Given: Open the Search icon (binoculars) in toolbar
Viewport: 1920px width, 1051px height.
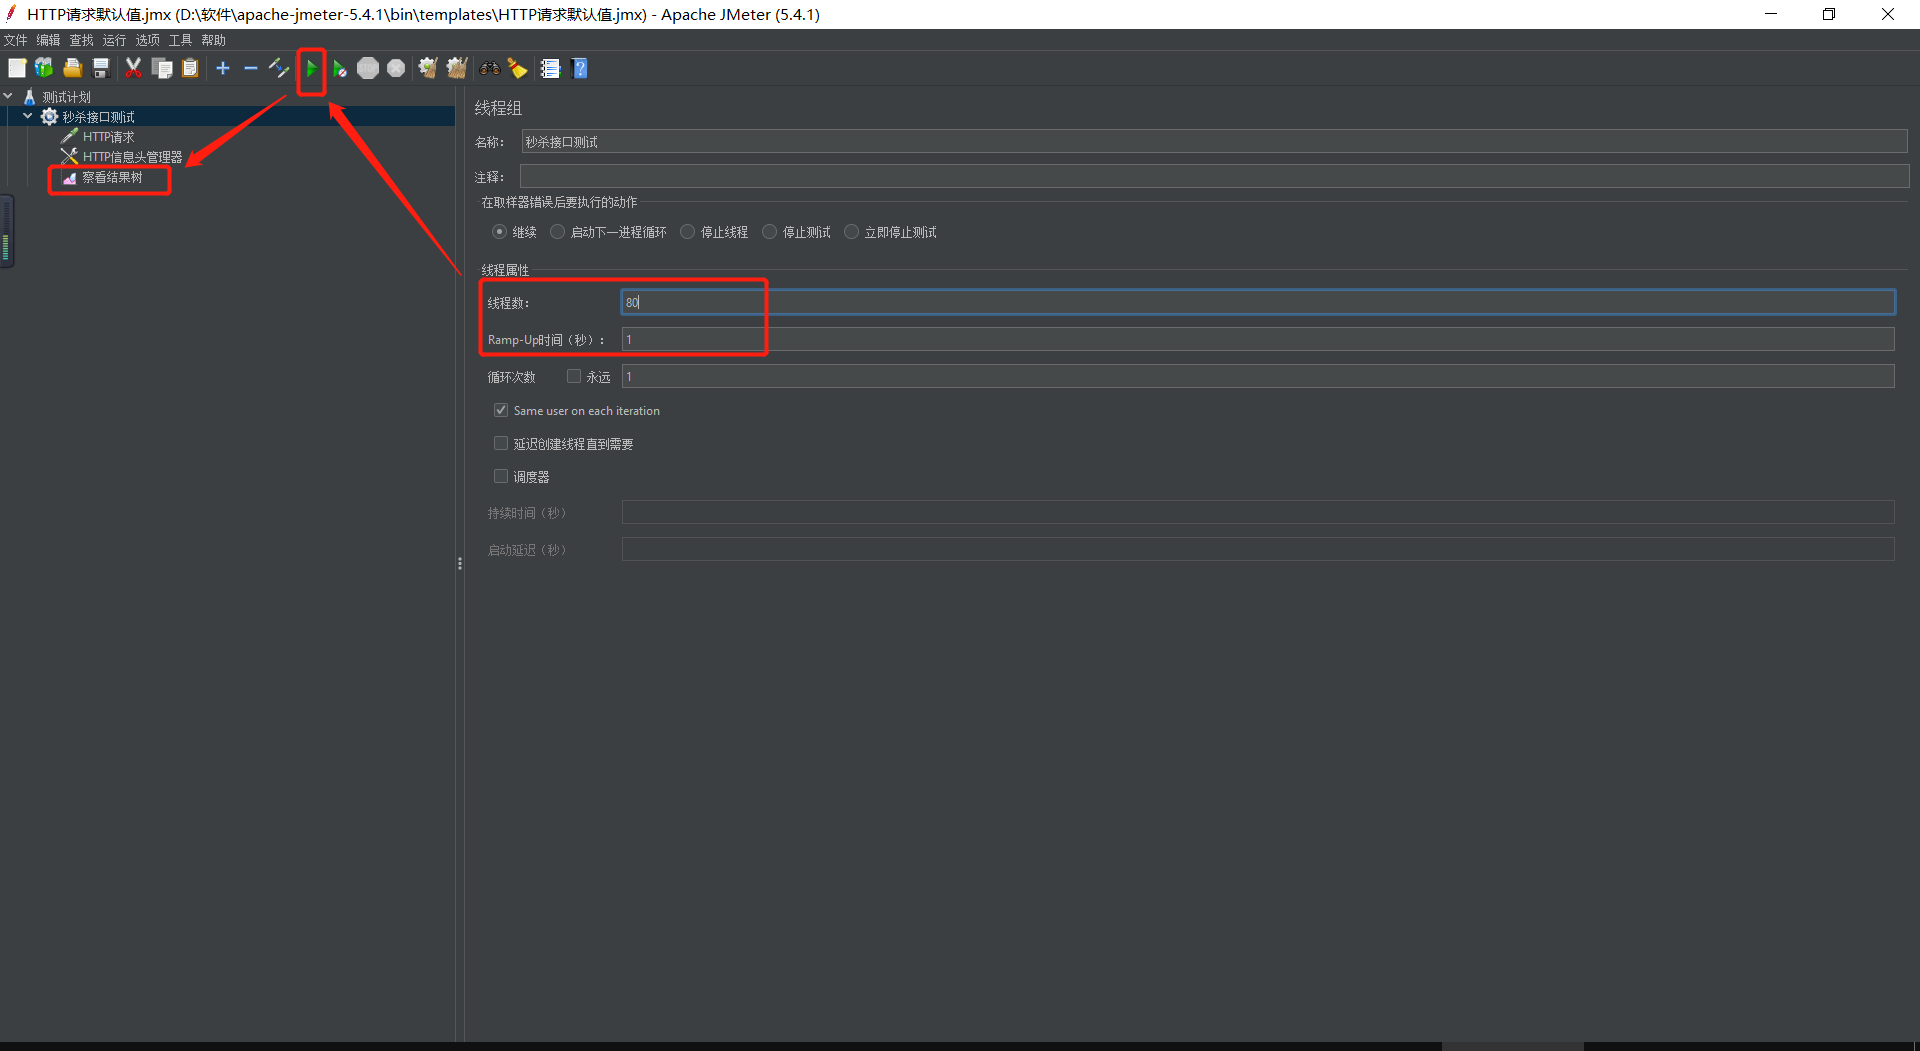Looking at the screenshot, I should tap(489, 68).
